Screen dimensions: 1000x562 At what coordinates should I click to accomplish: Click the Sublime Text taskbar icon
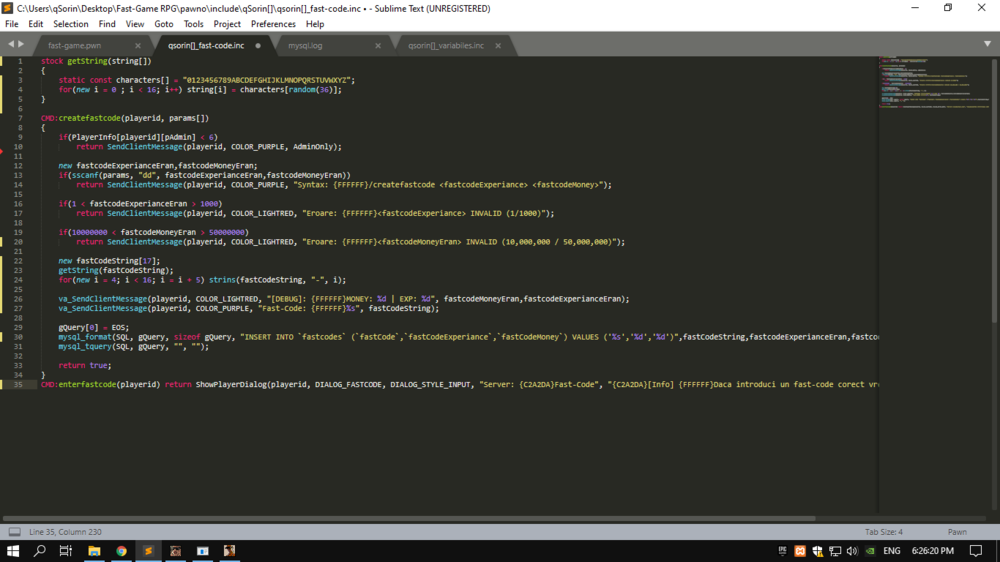[148, 551]
